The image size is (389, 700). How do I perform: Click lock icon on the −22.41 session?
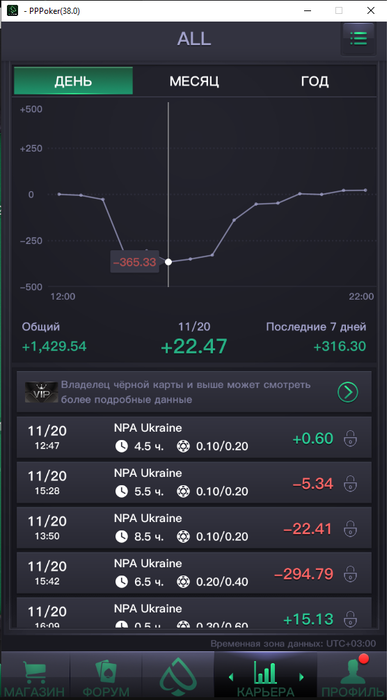pos(350,529)
